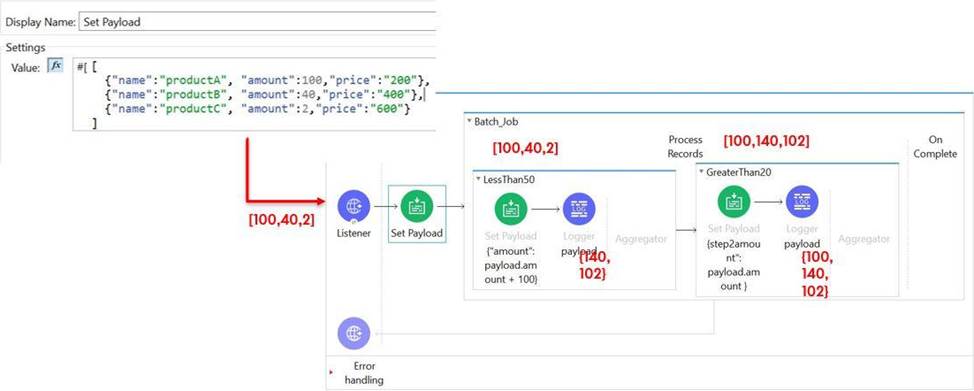Screen dimensions: 974x391
Task: Click the Display Name input field
Action: [x=257, y=22]
